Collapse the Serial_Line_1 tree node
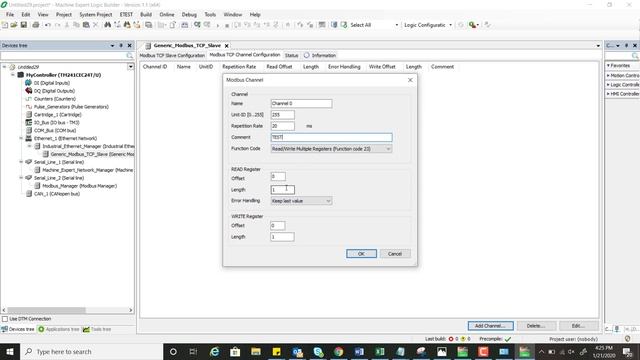This screenshot has width=640, height=360. tap(21, 162)
